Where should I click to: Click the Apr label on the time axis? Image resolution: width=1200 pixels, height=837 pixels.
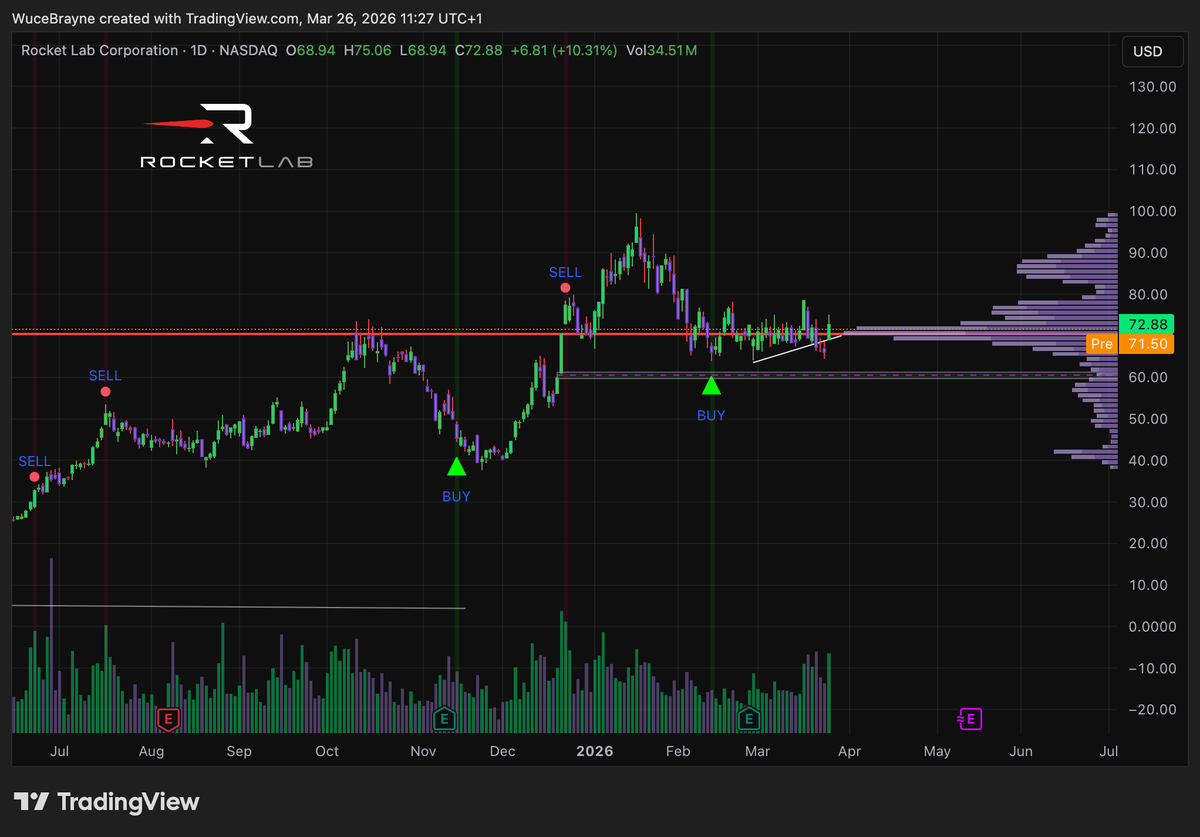tap(849, 751)
